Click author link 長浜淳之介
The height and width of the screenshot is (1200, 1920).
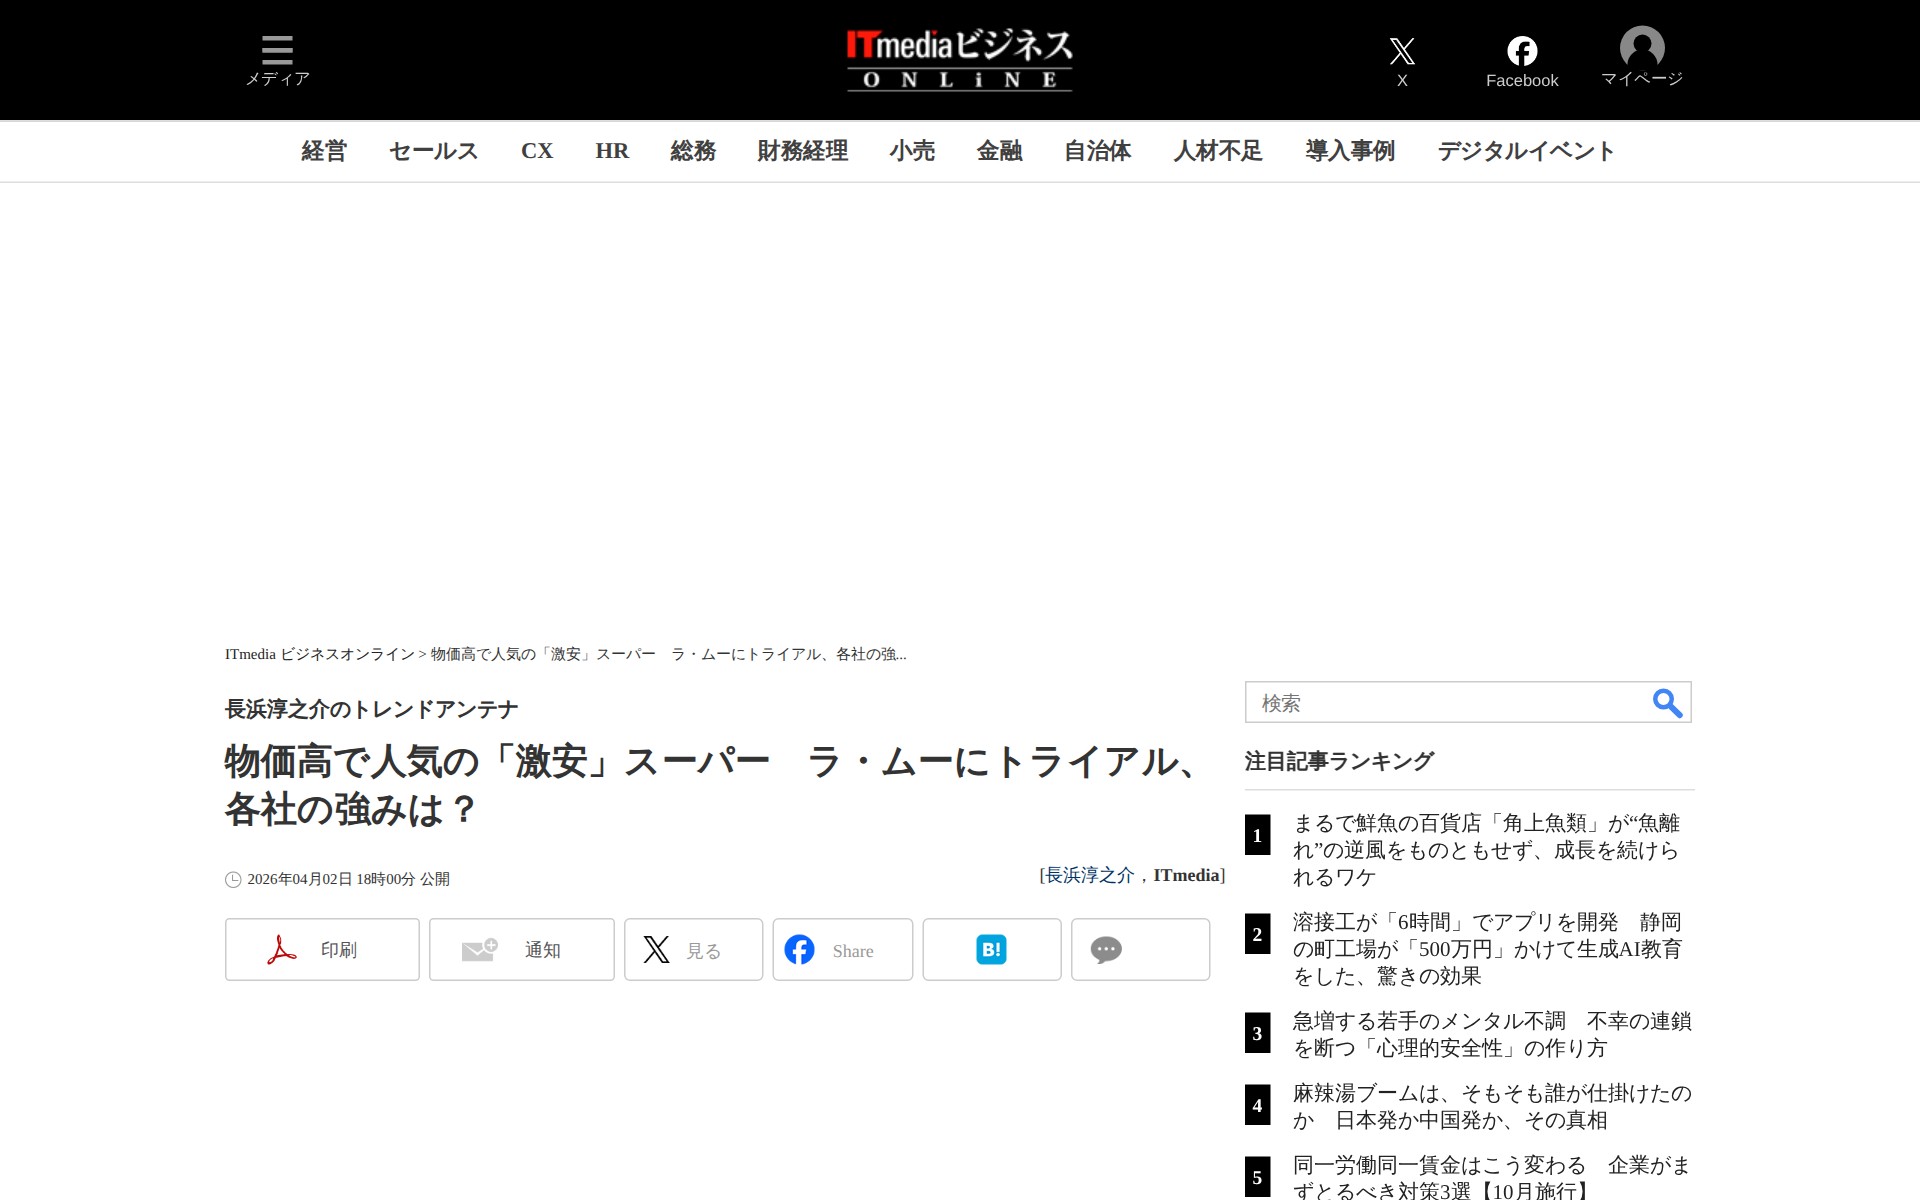coord(1089,875)
